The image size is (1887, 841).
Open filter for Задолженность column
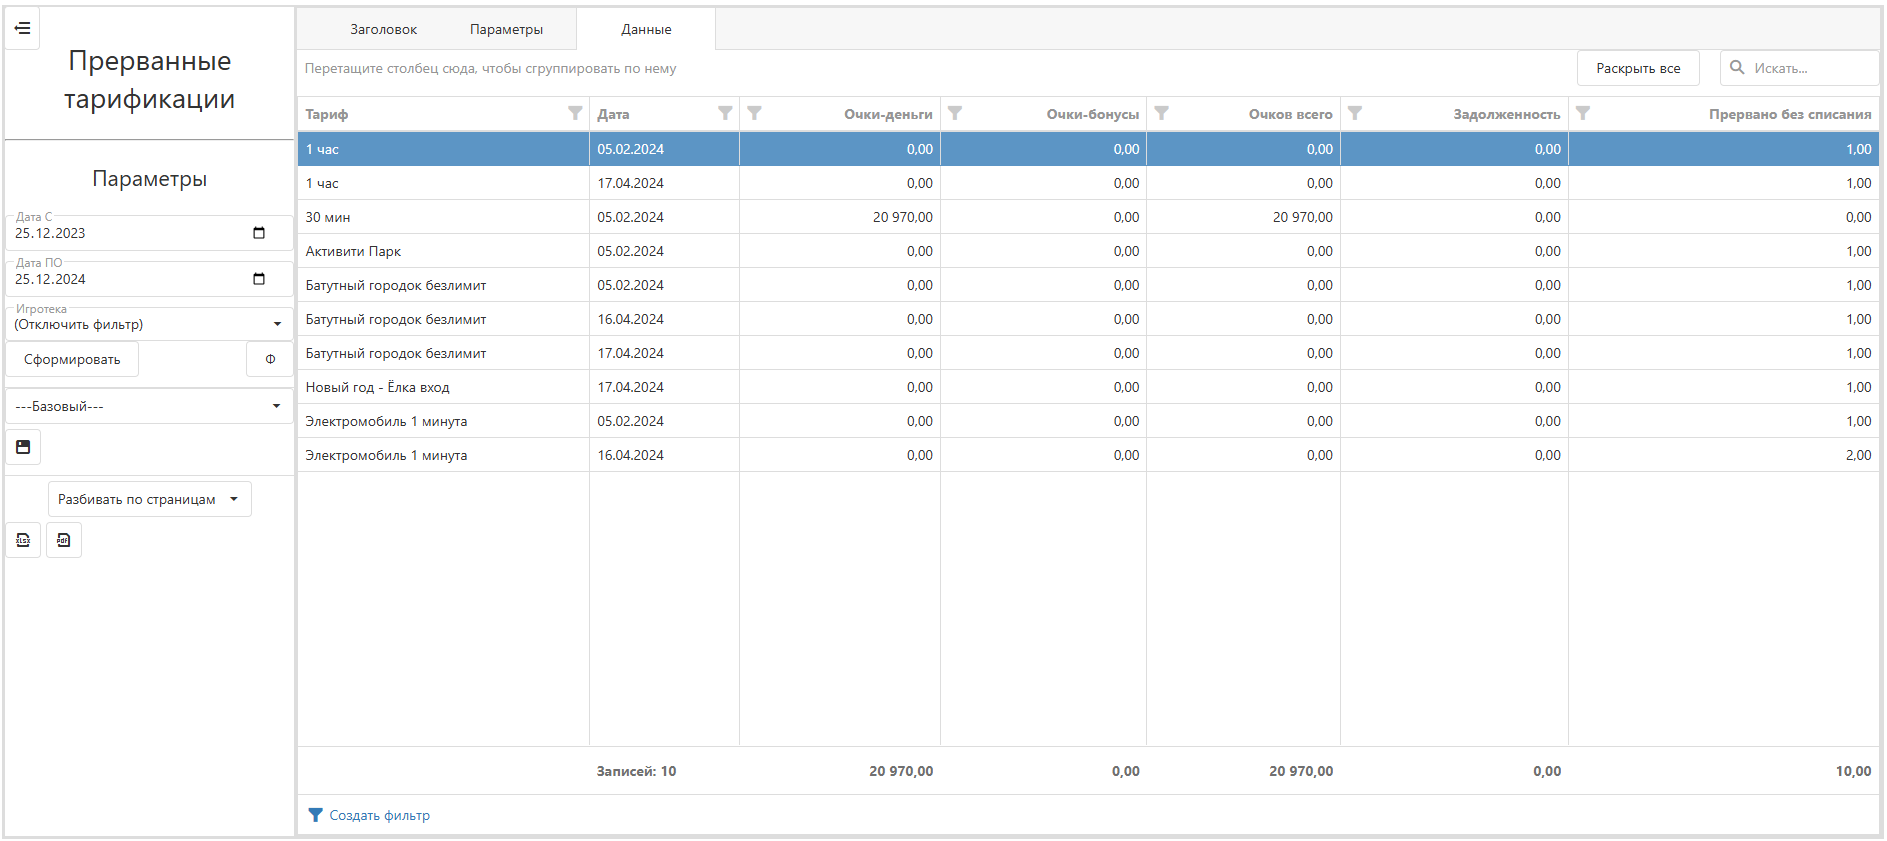1355,113
